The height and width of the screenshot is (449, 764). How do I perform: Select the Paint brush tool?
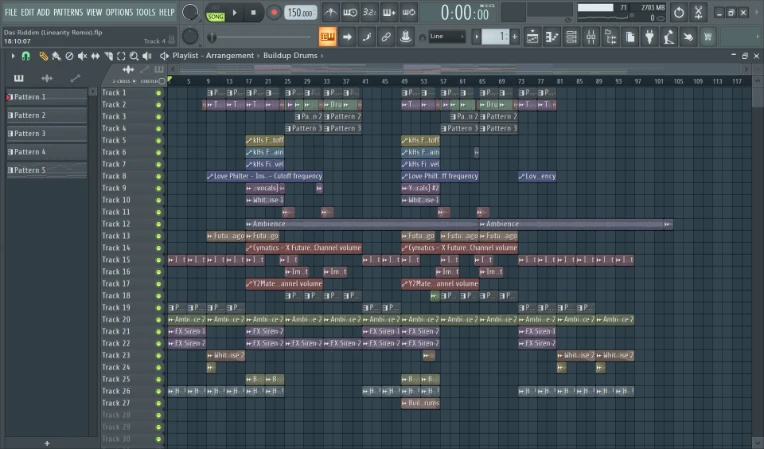(x=57, y=56)
